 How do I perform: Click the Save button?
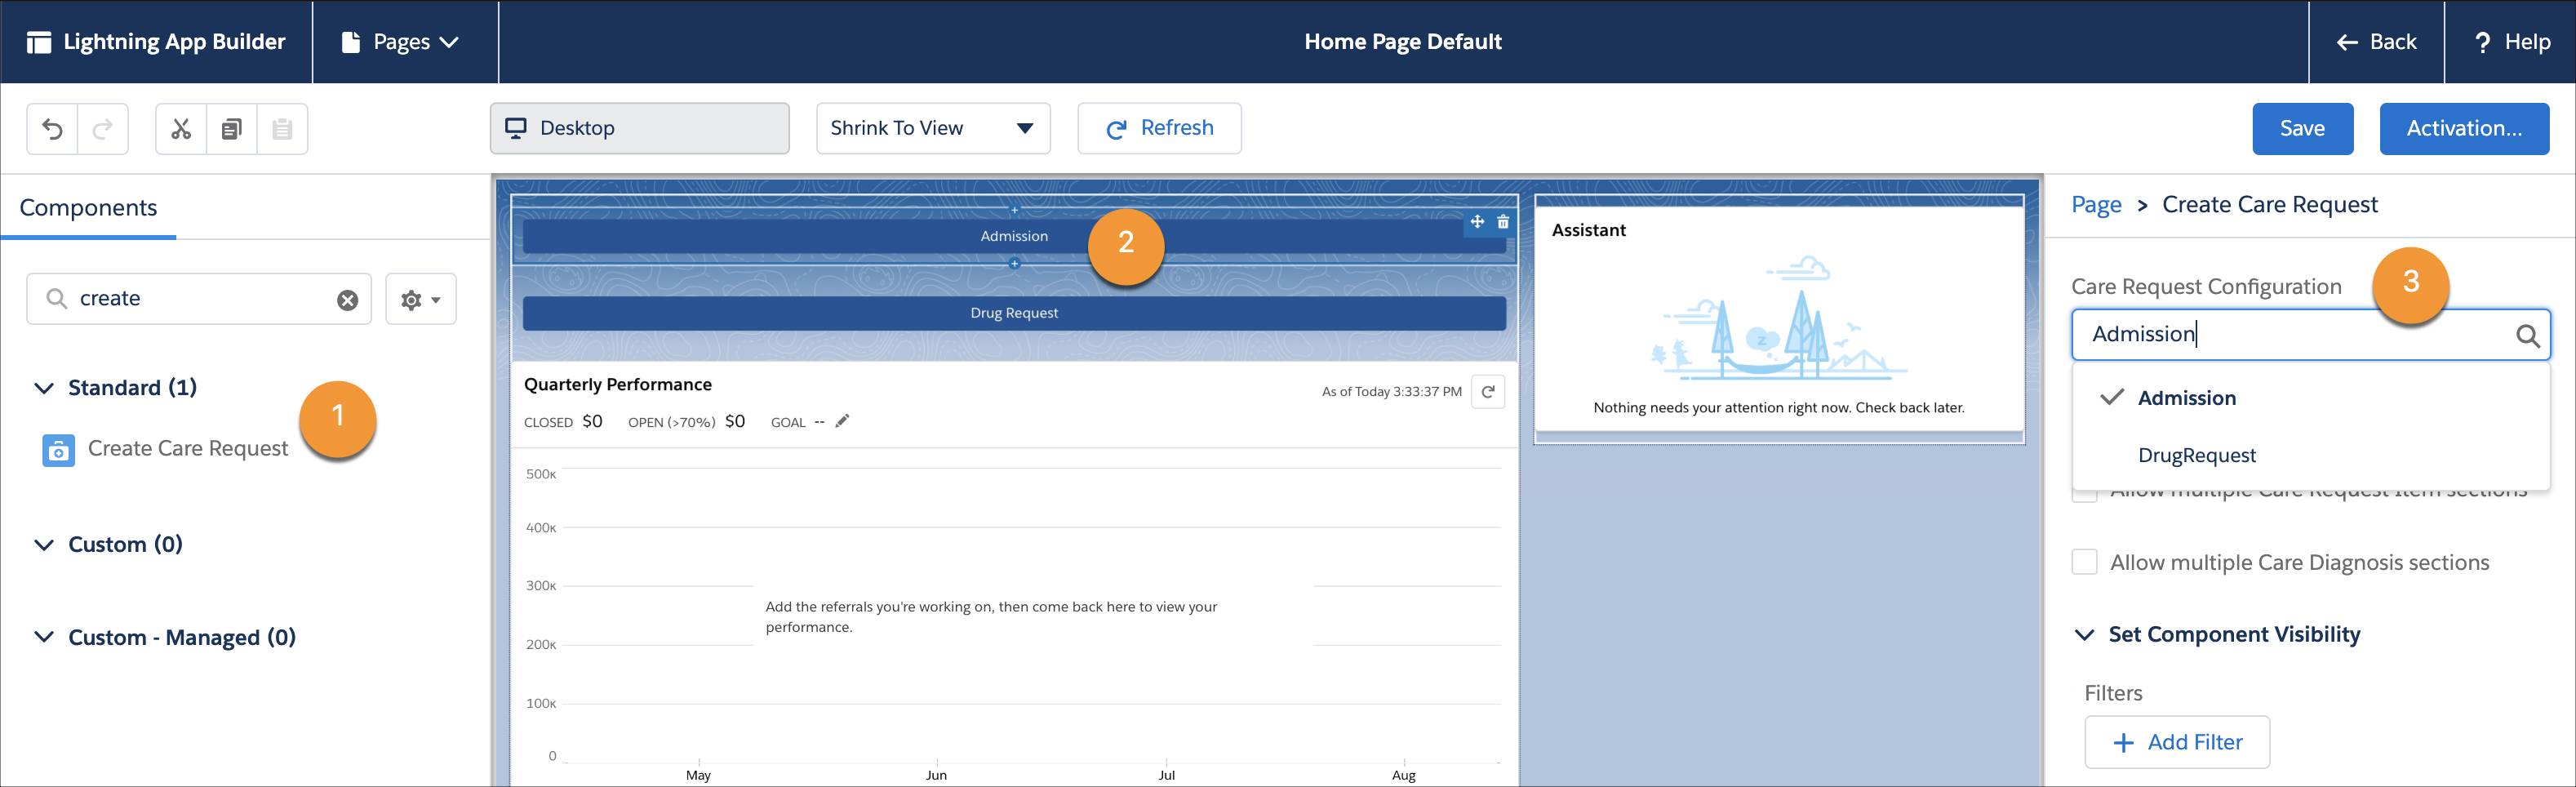click(2302, 128)
